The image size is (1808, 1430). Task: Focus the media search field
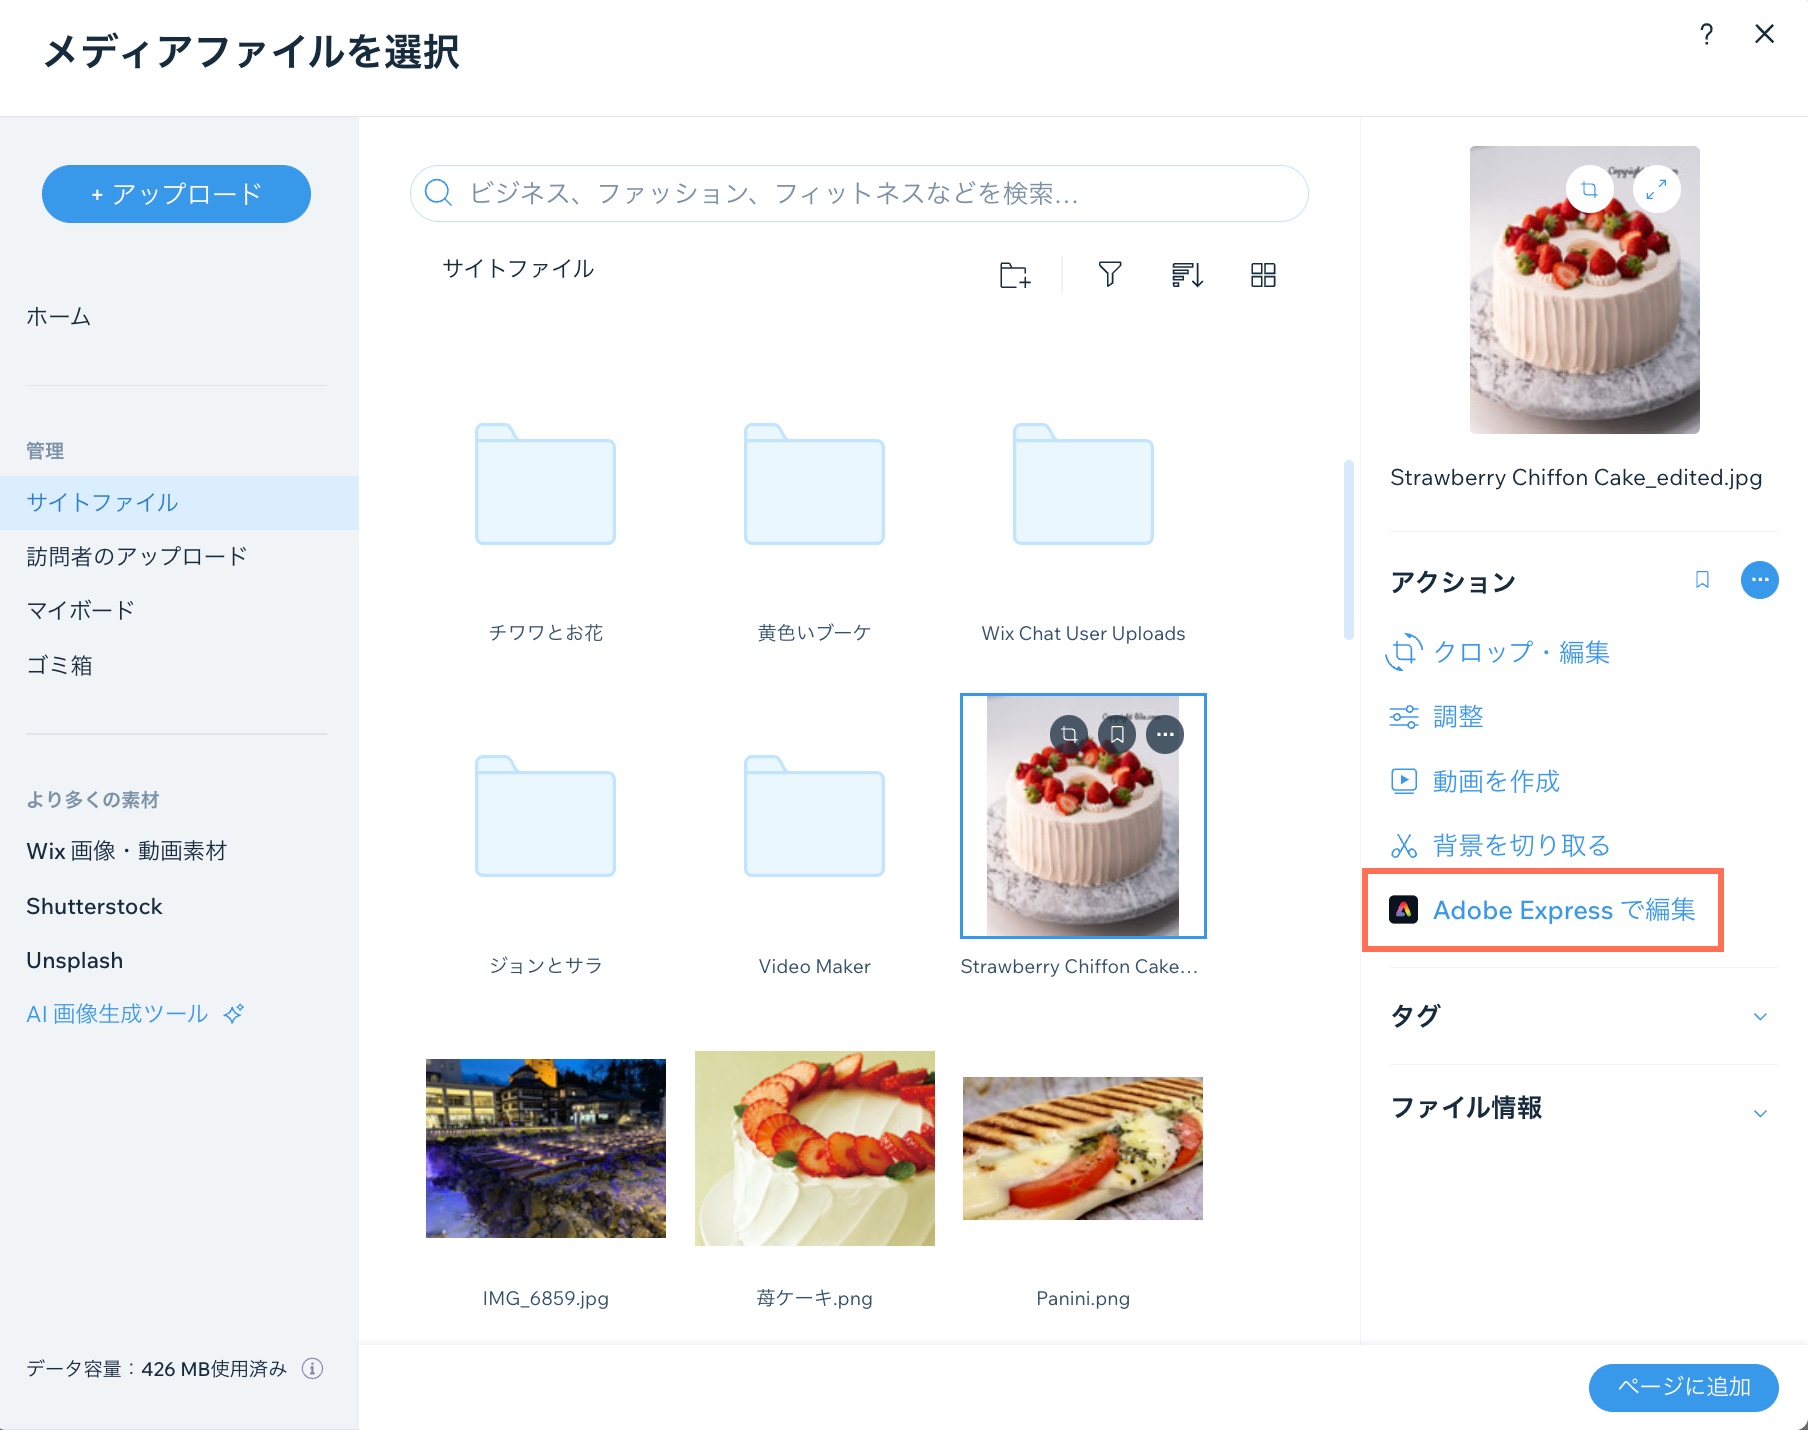pyautogui.click(x=859, y=193)
